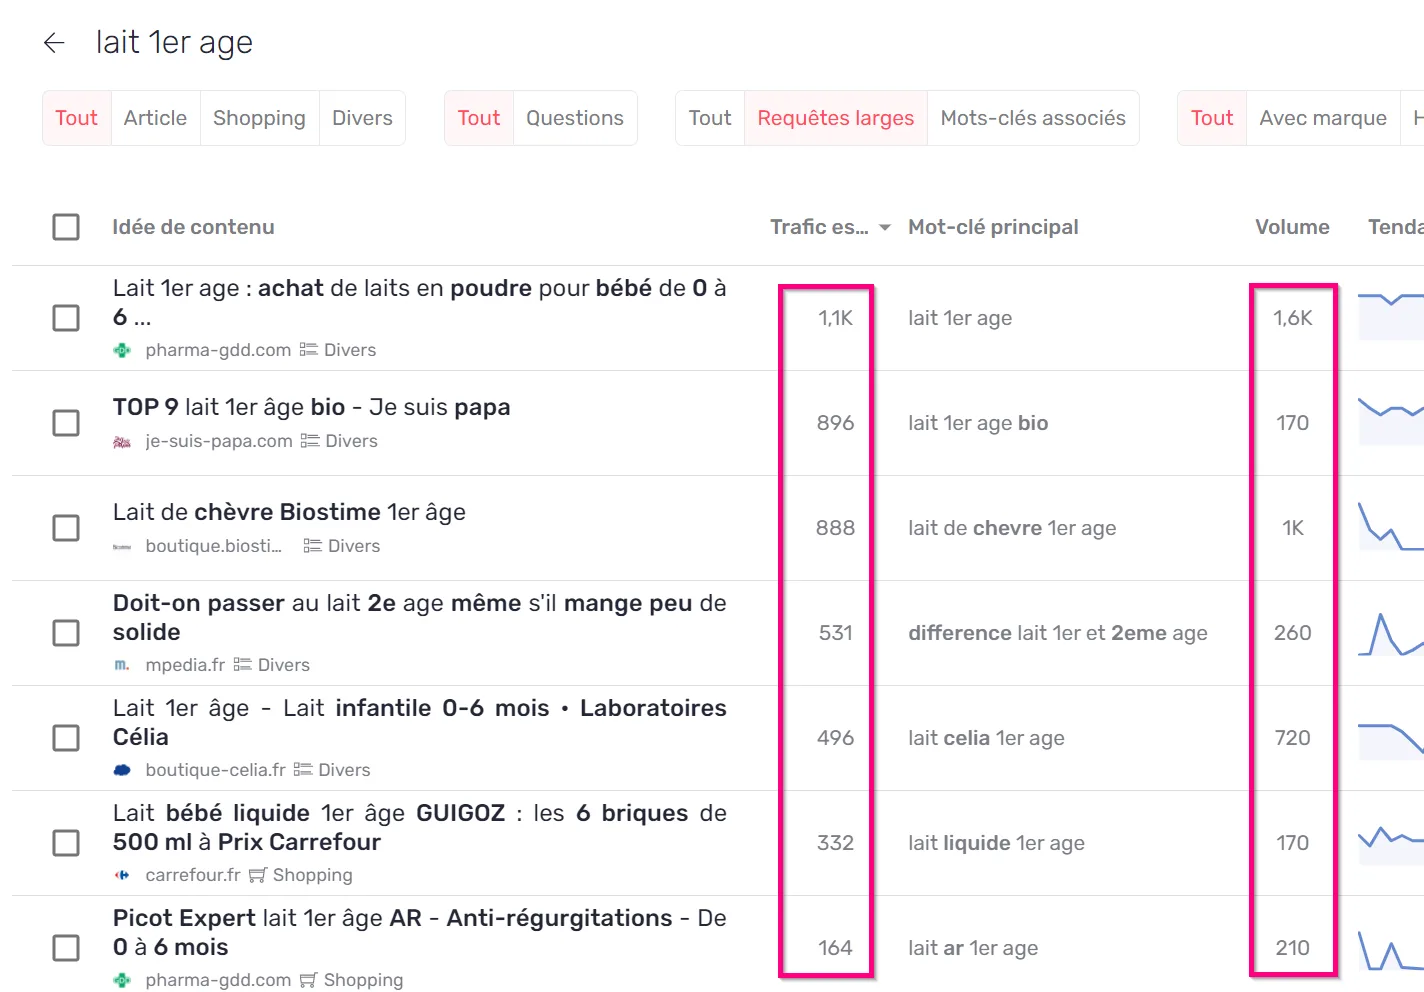Click the je-suis-papa.com favicon

(x=122, y=441)
